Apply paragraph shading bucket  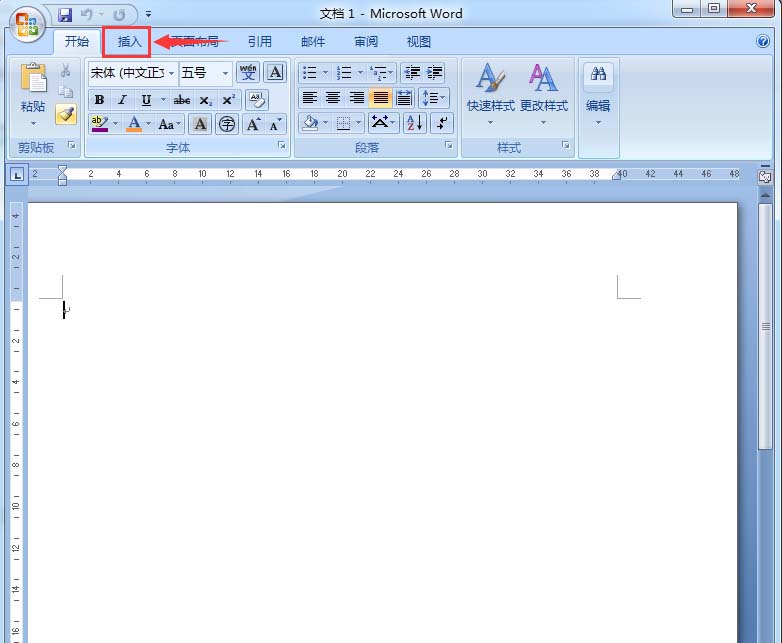point(310,123)
